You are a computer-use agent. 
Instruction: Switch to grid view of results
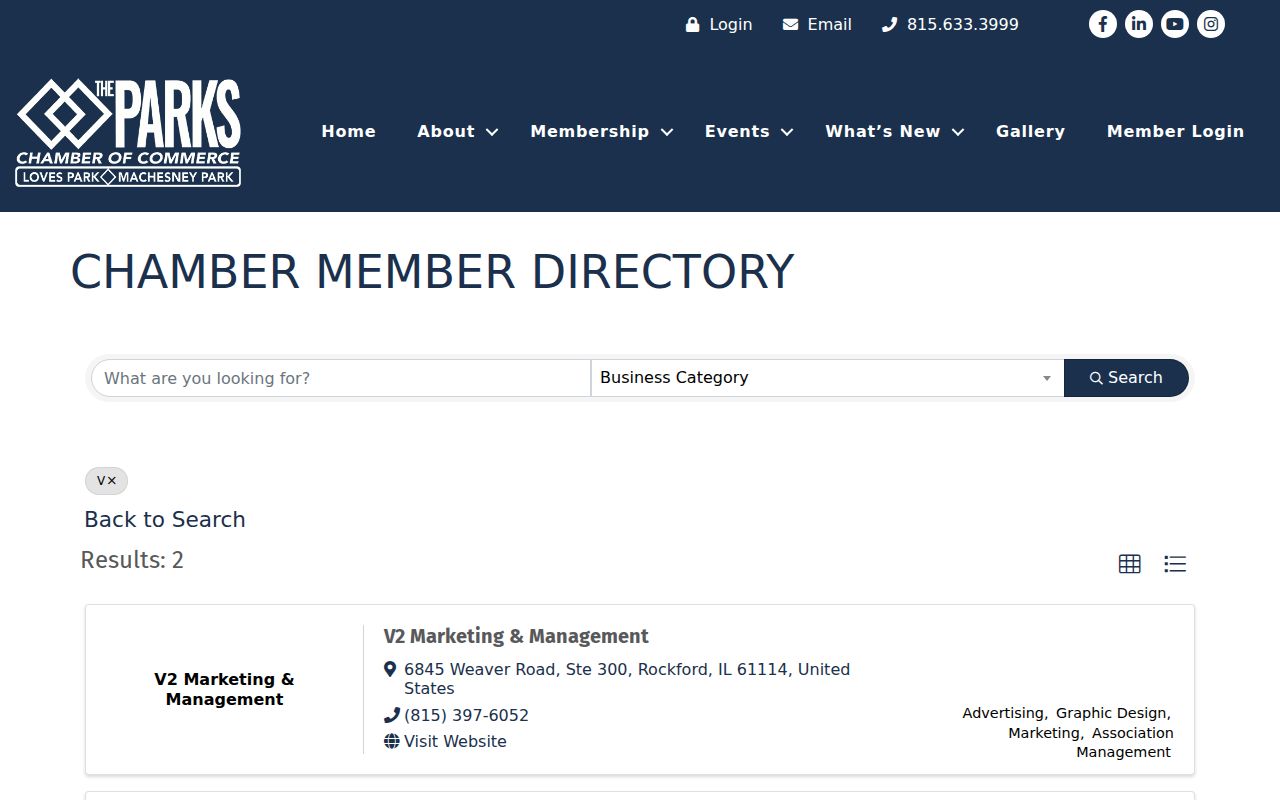[x=1130, y=564]
